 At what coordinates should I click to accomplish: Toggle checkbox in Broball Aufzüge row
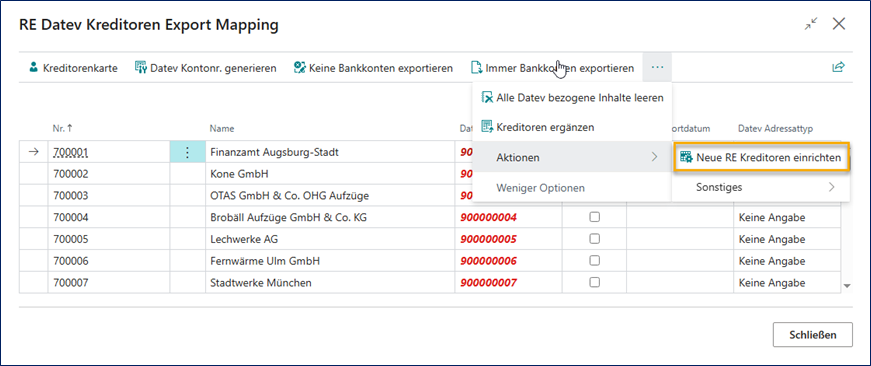coord(594,217)
